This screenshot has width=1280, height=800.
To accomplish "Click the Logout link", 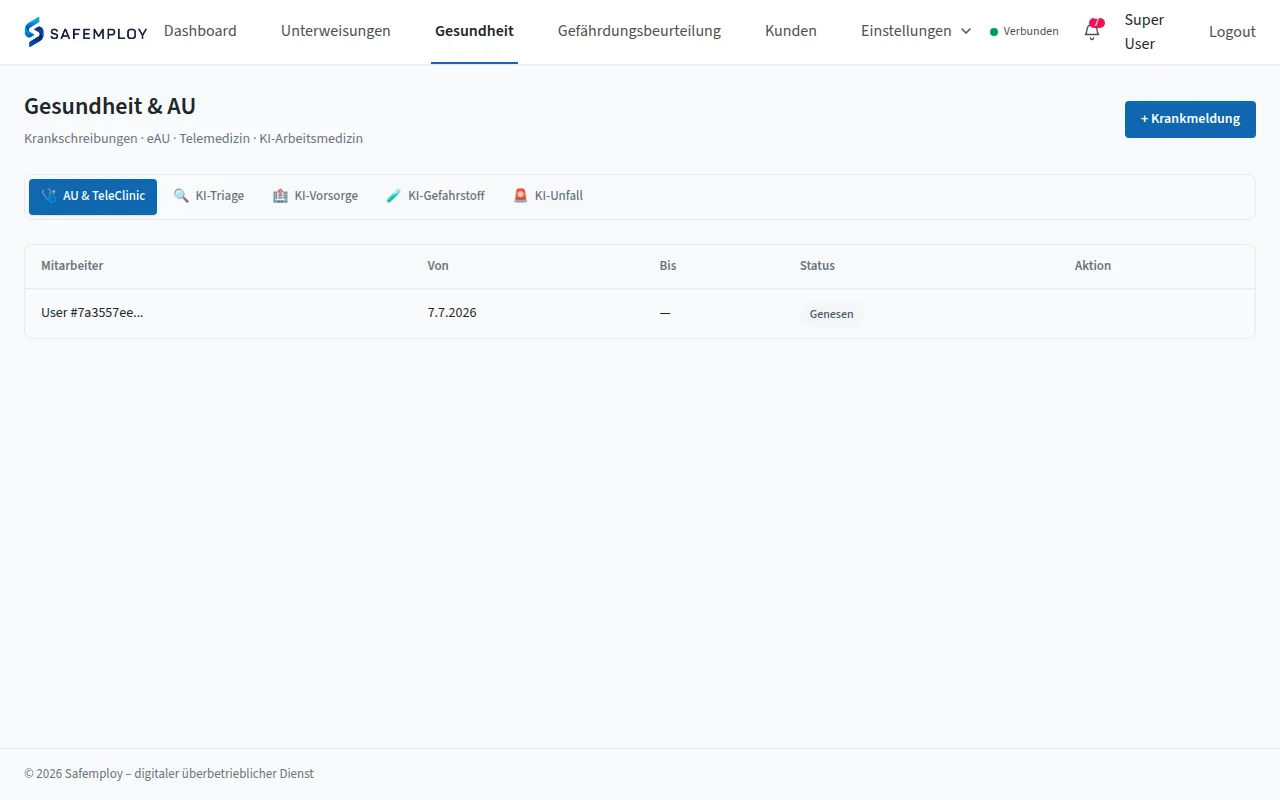I will coord(1232,32).
